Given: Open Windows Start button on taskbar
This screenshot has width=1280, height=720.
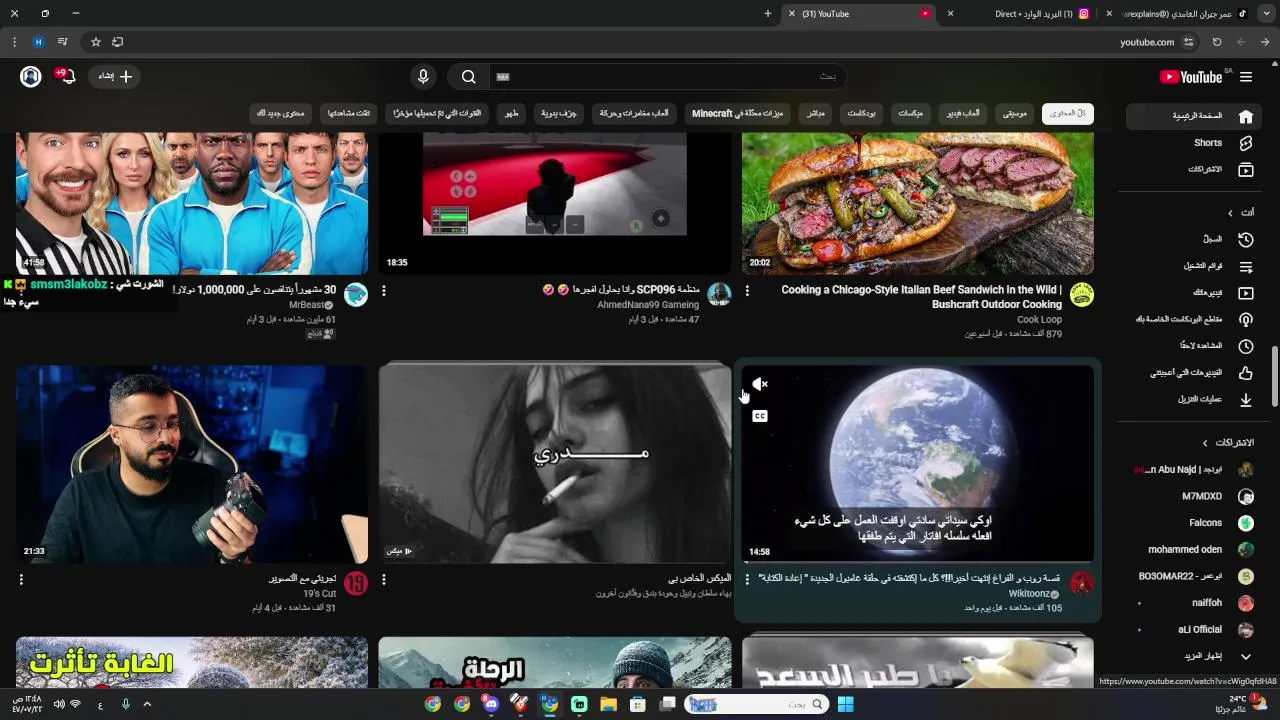Looking at the screenshot, I should tap(845, 704).
